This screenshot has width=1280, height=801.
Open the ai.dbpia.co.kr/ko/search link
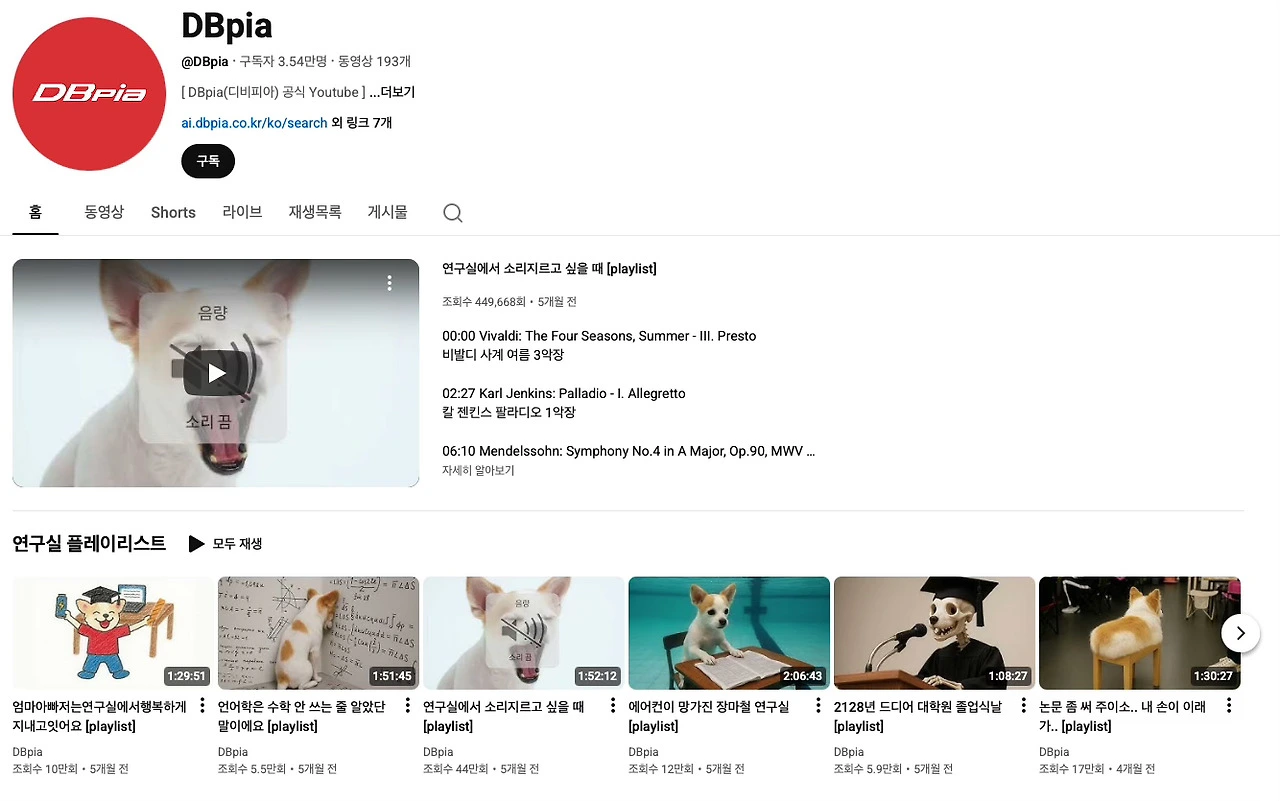[254, 123]
